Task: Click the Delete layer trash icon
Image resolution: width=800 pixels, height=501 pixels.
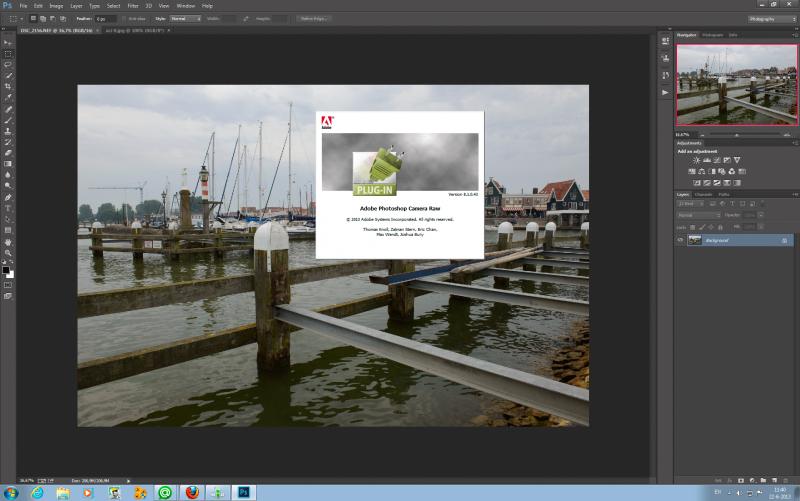Action: pyautogui.click(x=785, y=480)
